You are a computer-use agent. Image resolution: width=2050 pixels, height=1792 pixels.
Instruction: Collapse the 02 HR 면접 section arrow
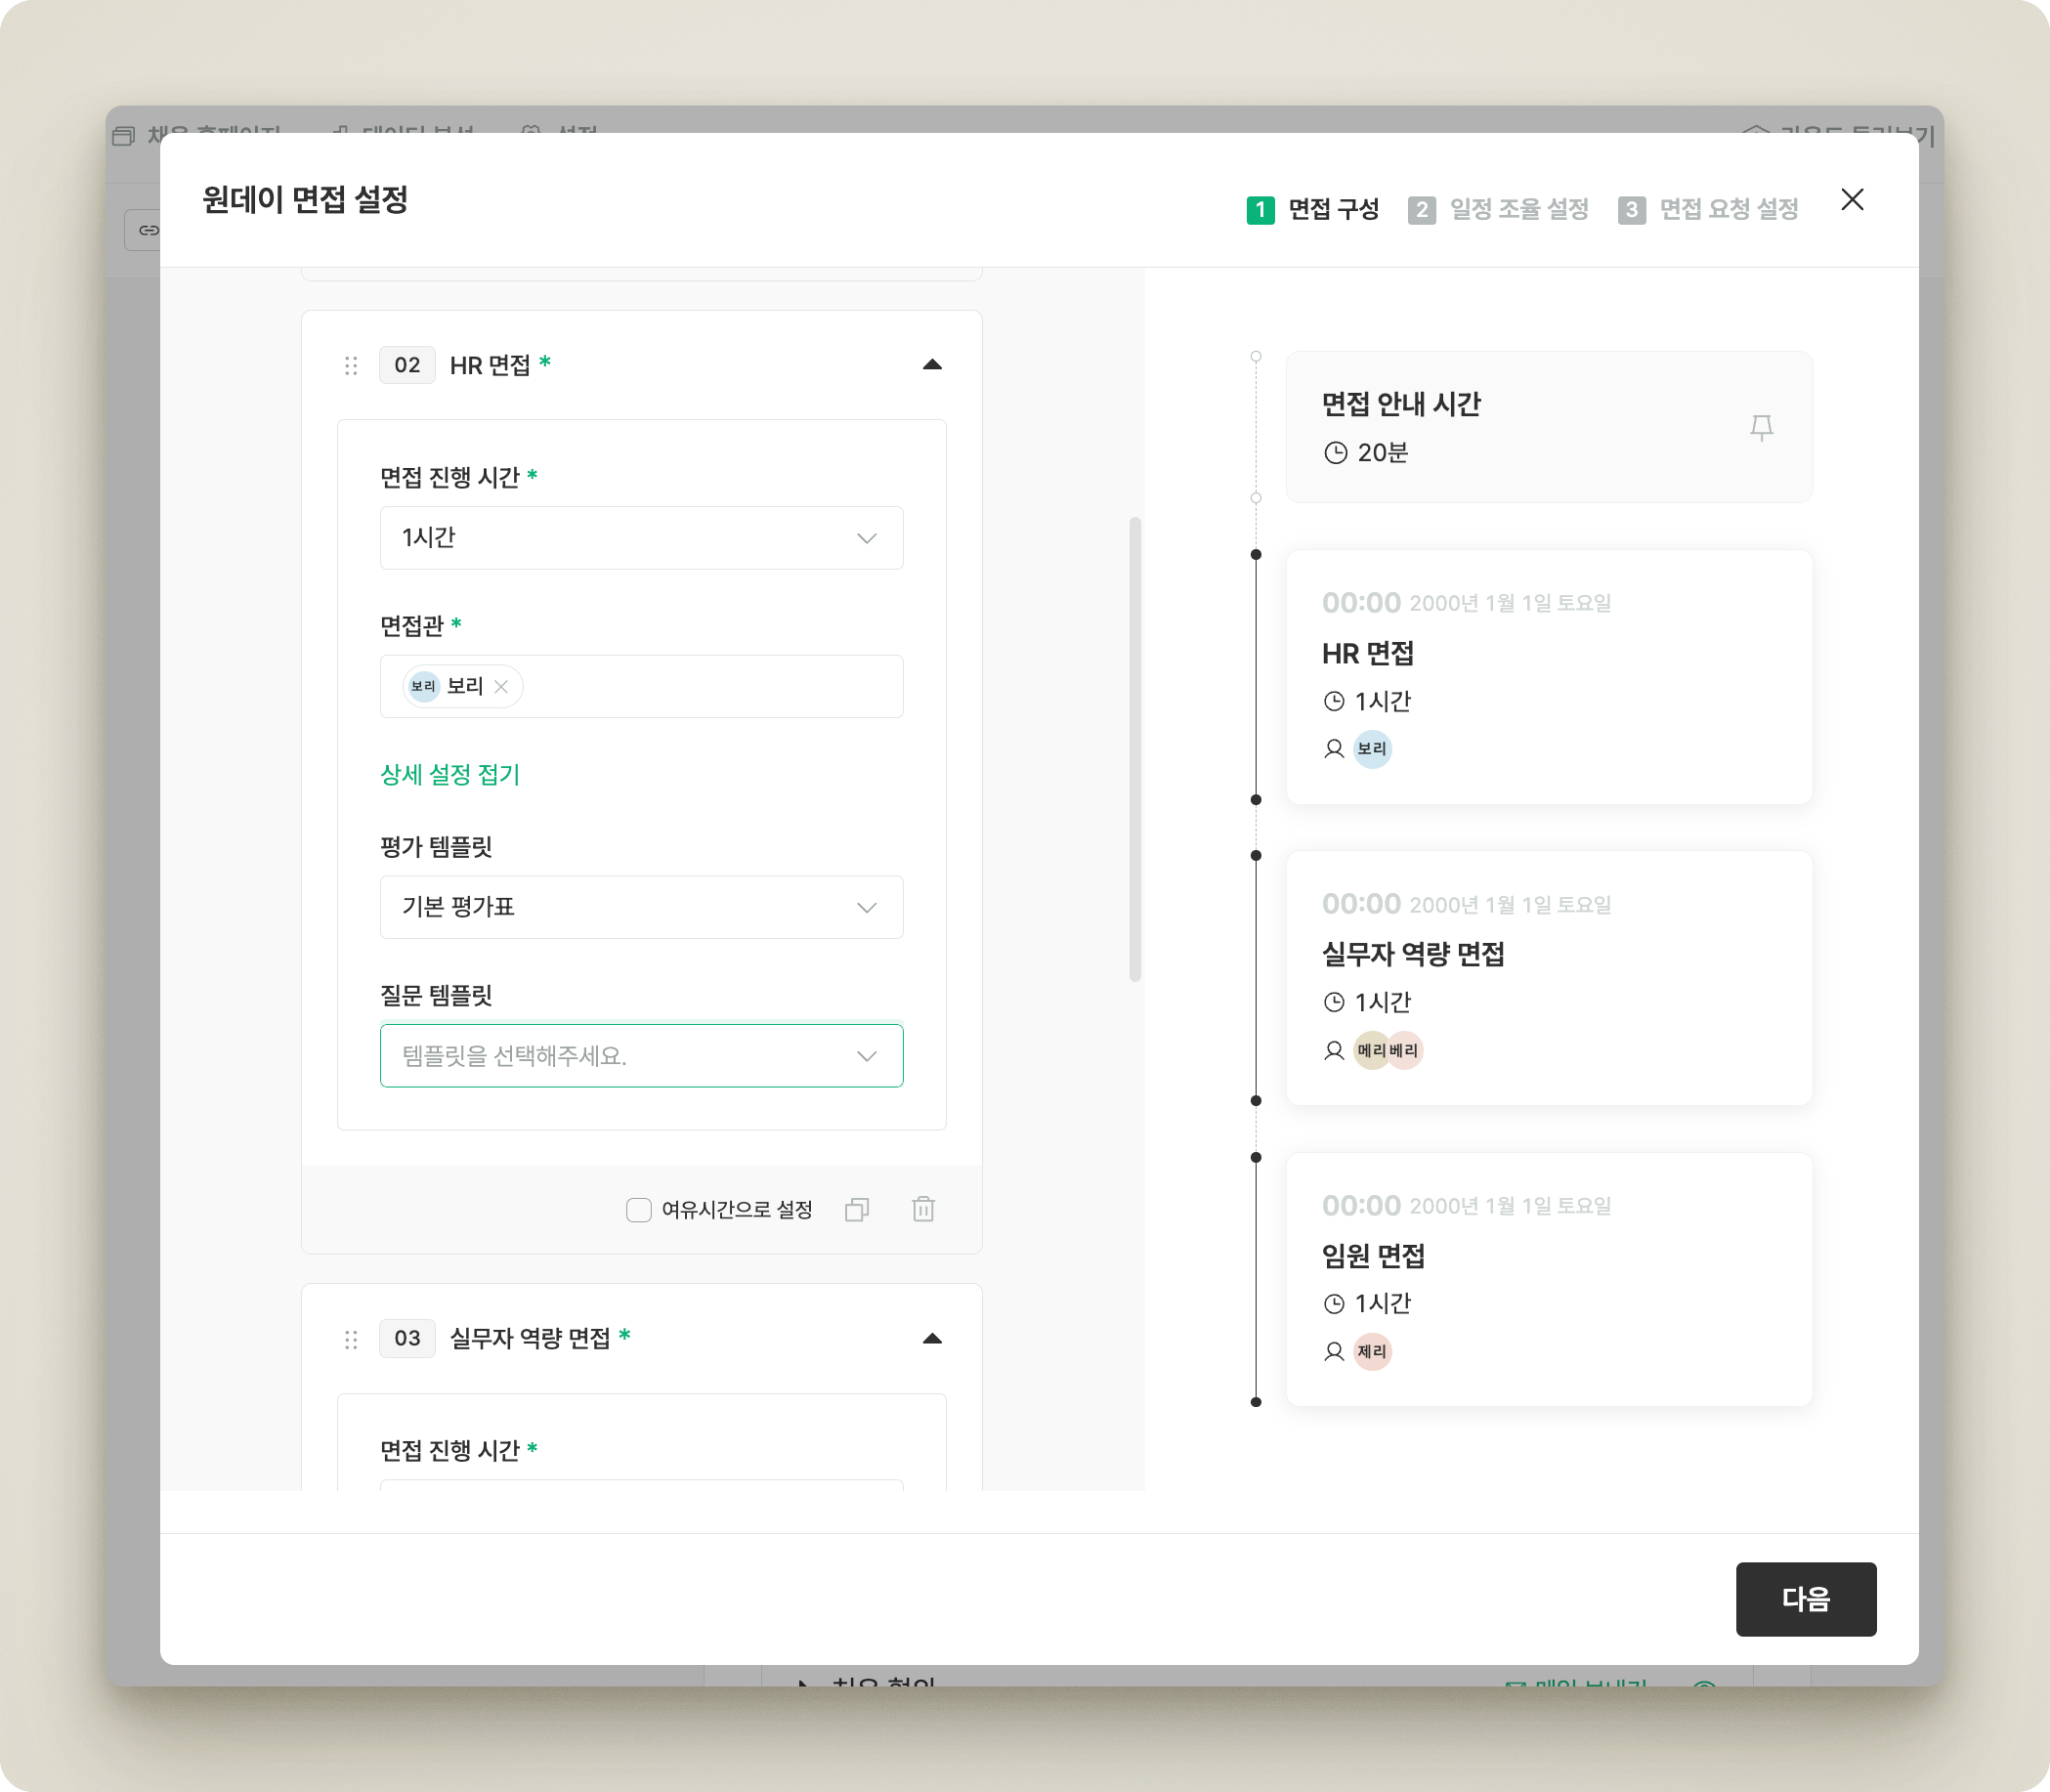coord(932,365)
